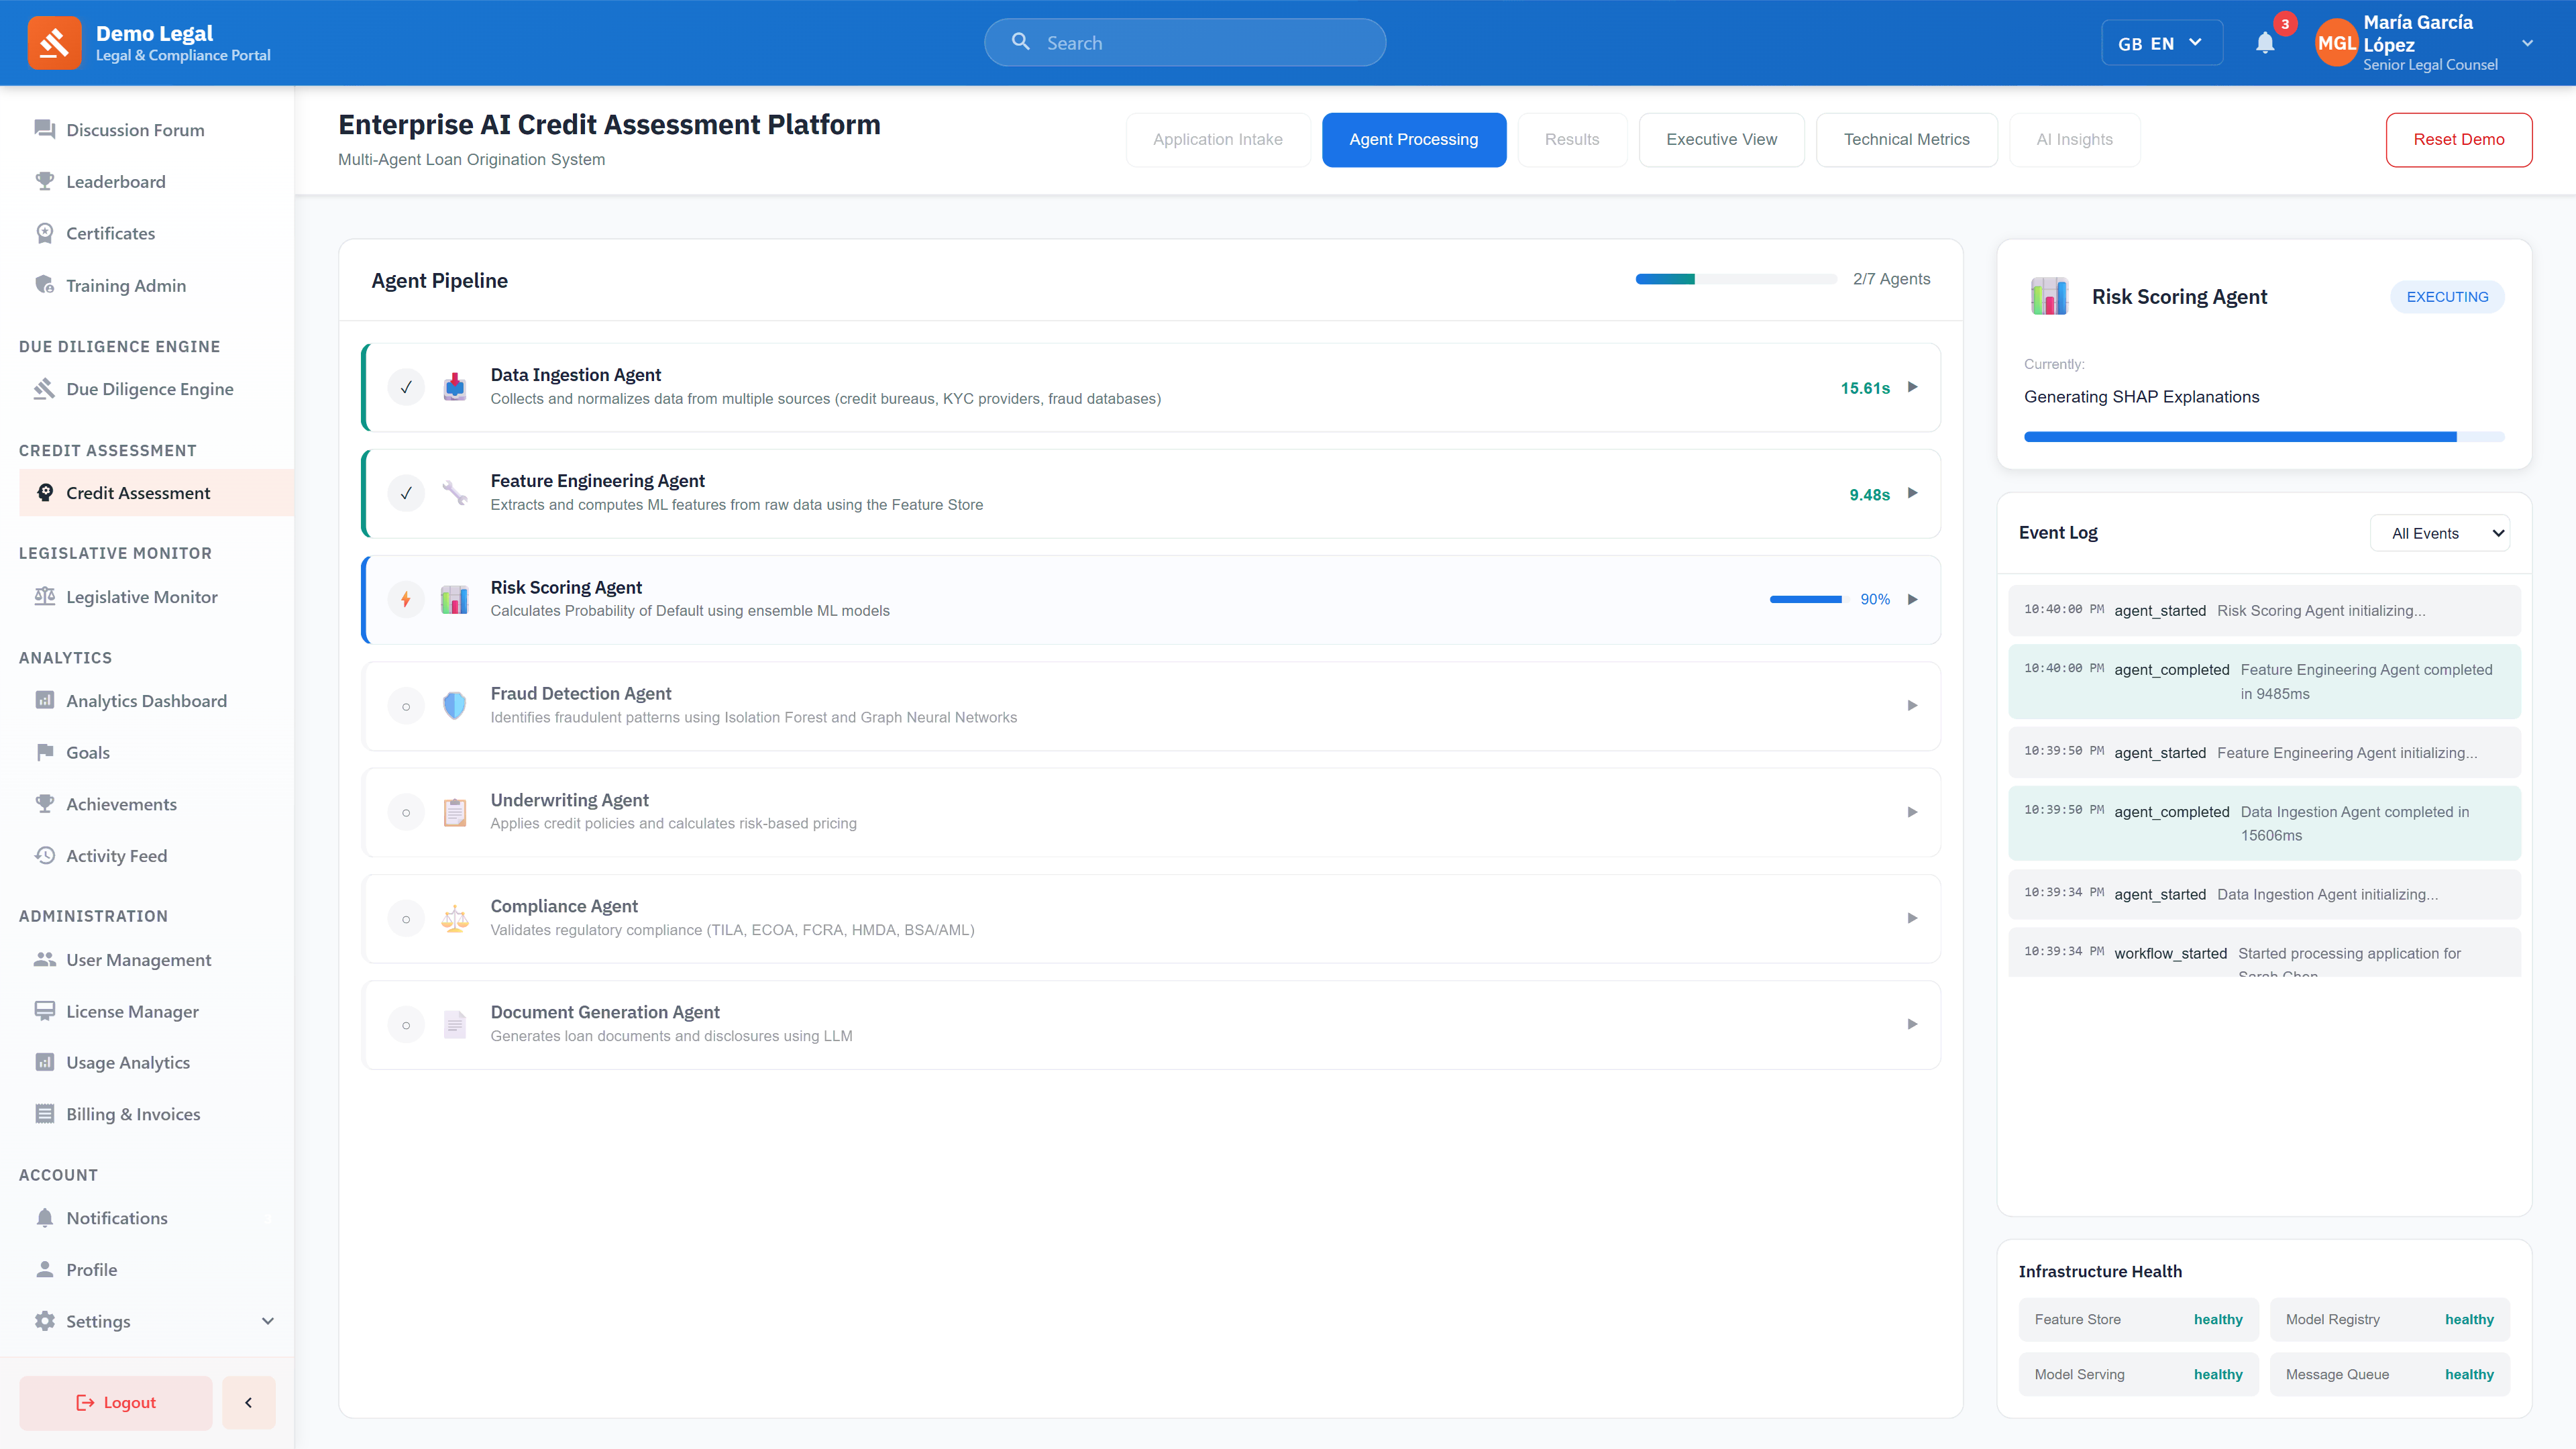Screen dimensions: 2576x1449
Task: Switch to the Executive View tab
Action: (1721, 139)
